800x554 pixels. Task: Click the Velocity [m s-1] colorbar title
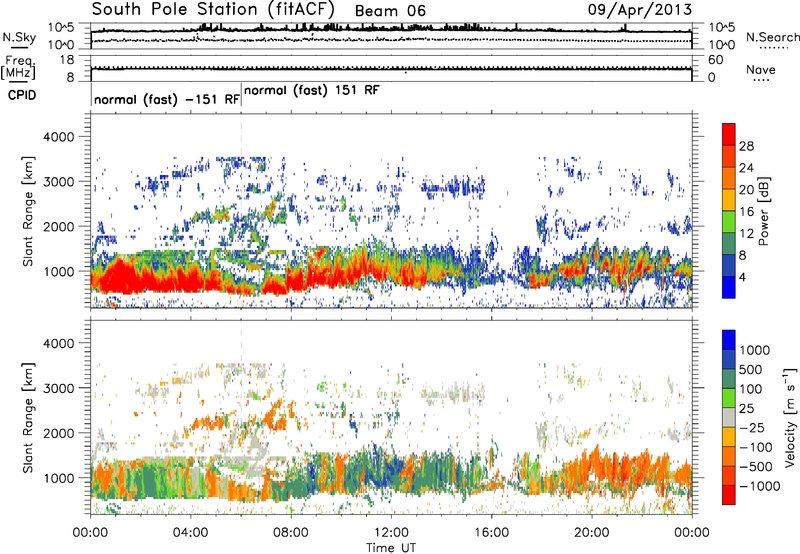click(790, 417)
